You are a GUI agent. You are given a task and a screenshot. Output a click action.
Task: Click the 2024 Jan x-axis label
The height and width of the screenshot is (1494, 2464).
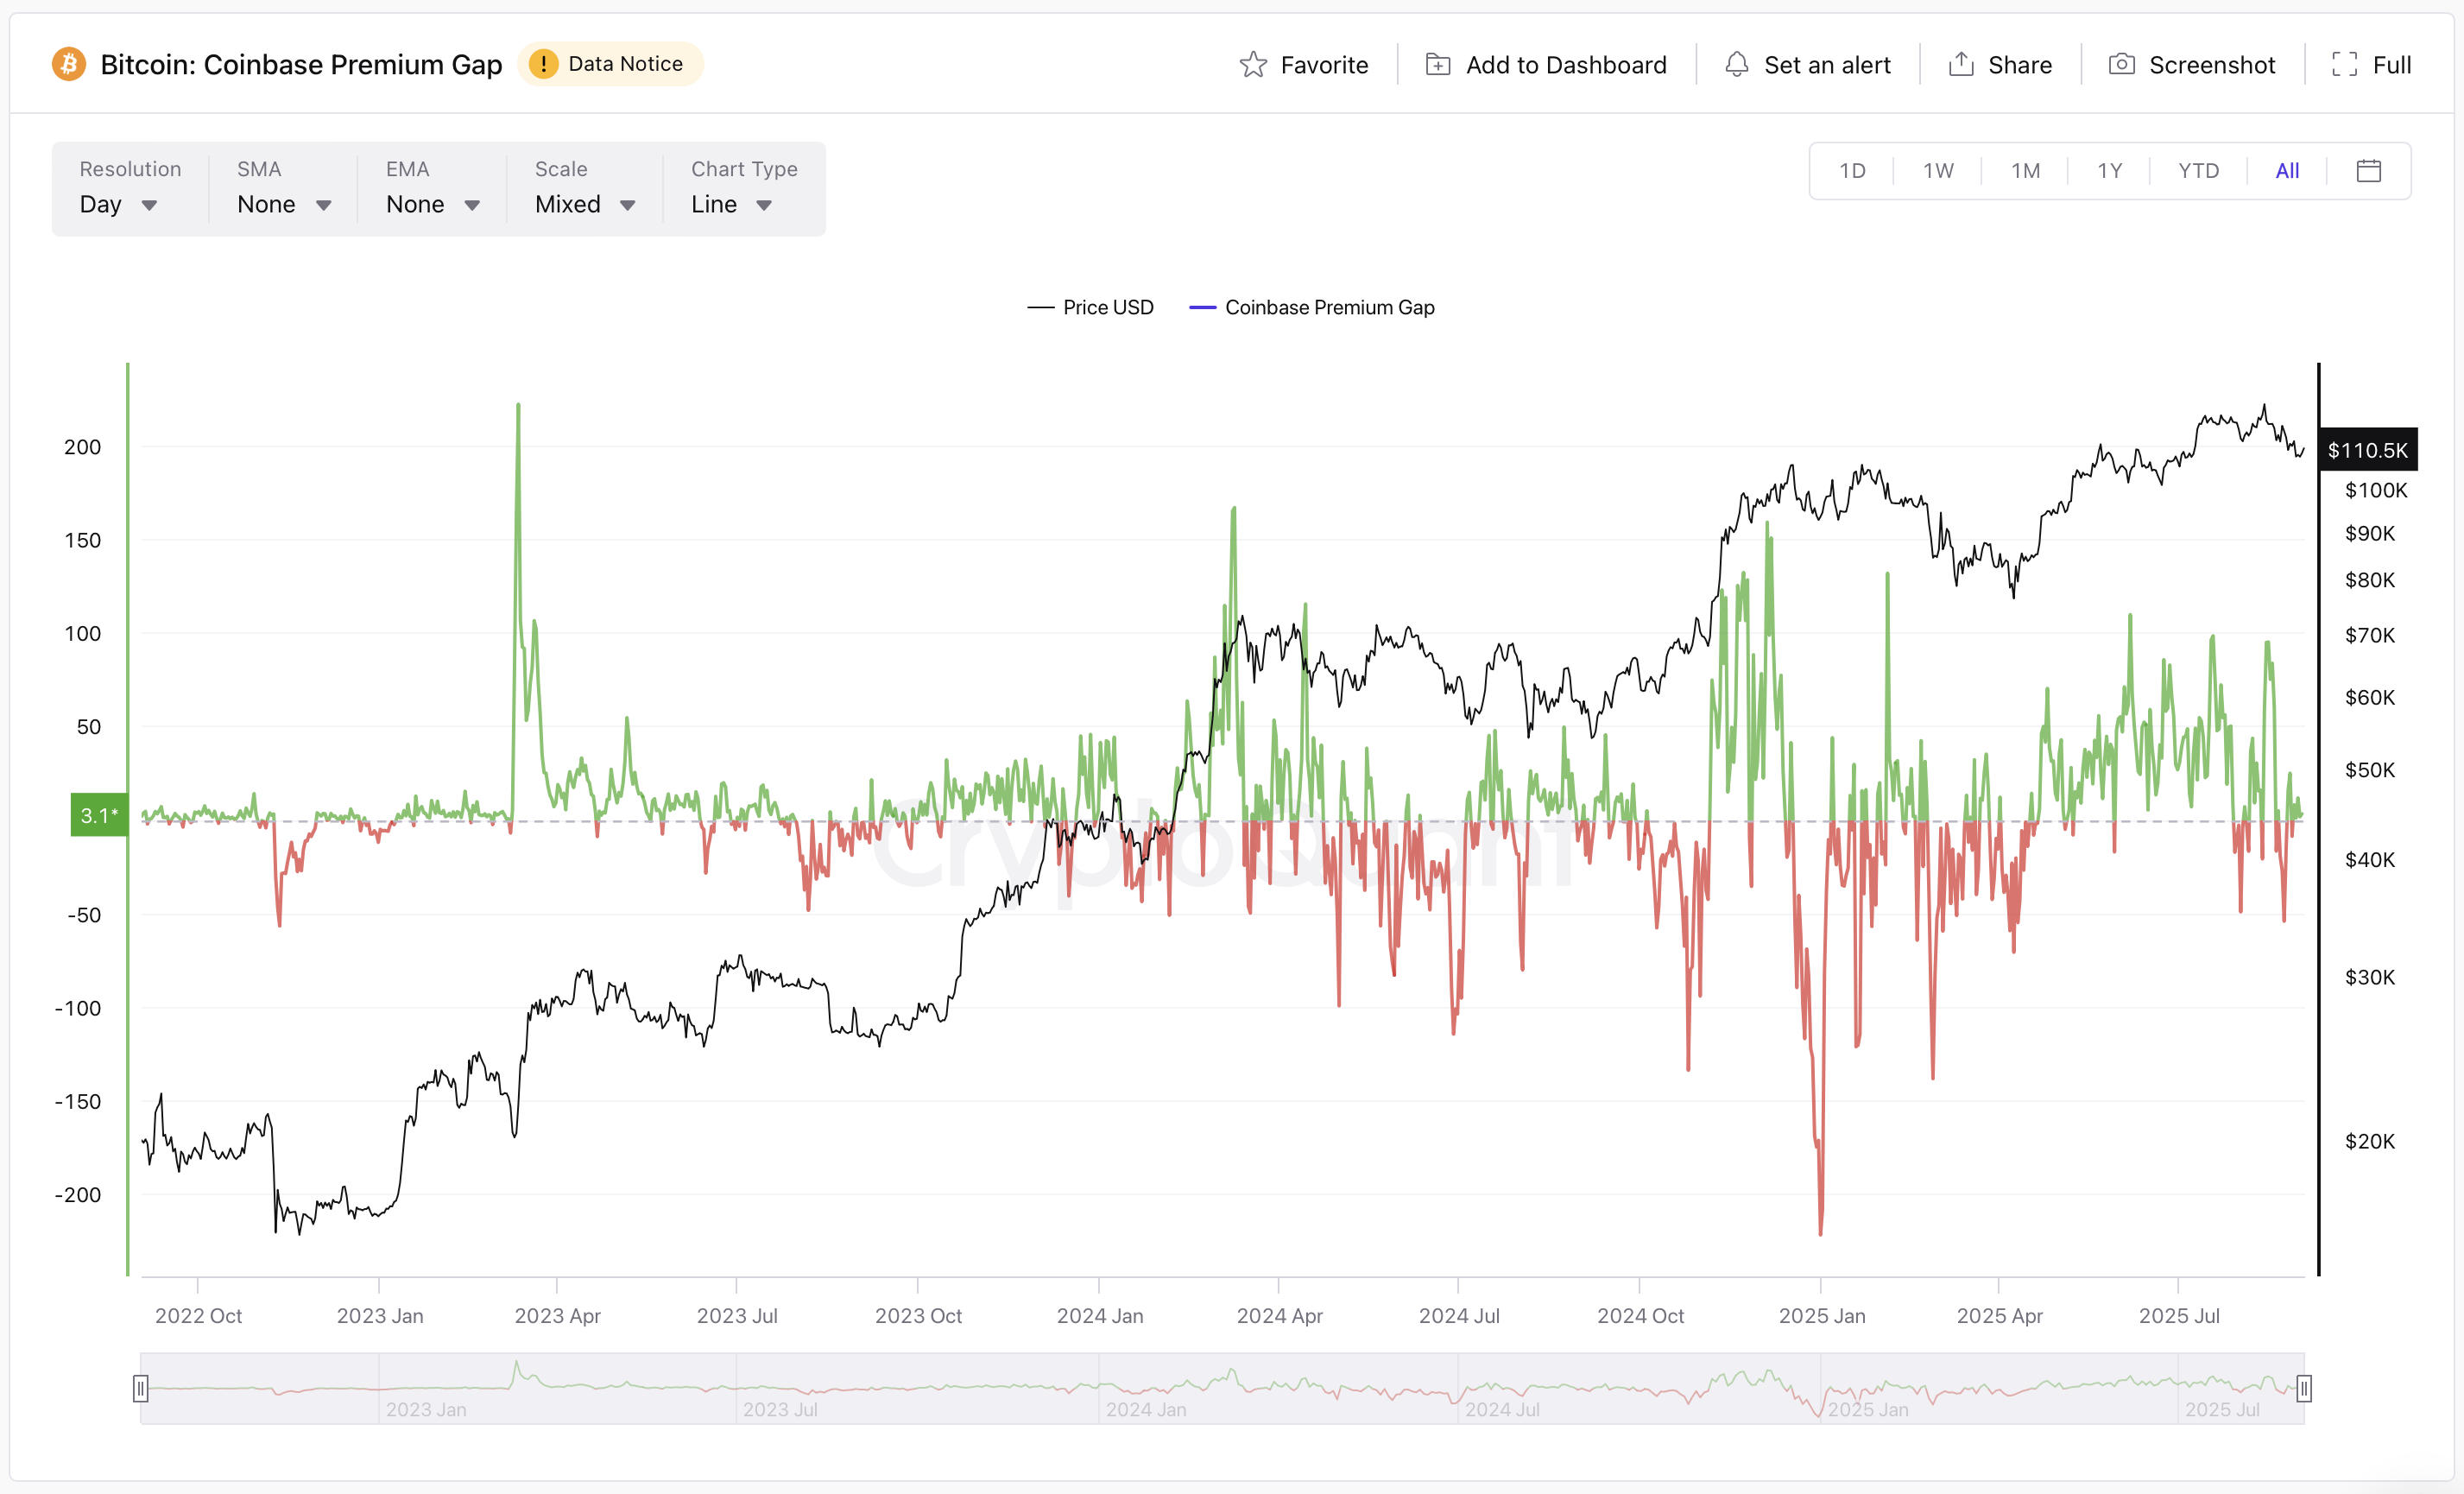[x=1099, y=1316]
